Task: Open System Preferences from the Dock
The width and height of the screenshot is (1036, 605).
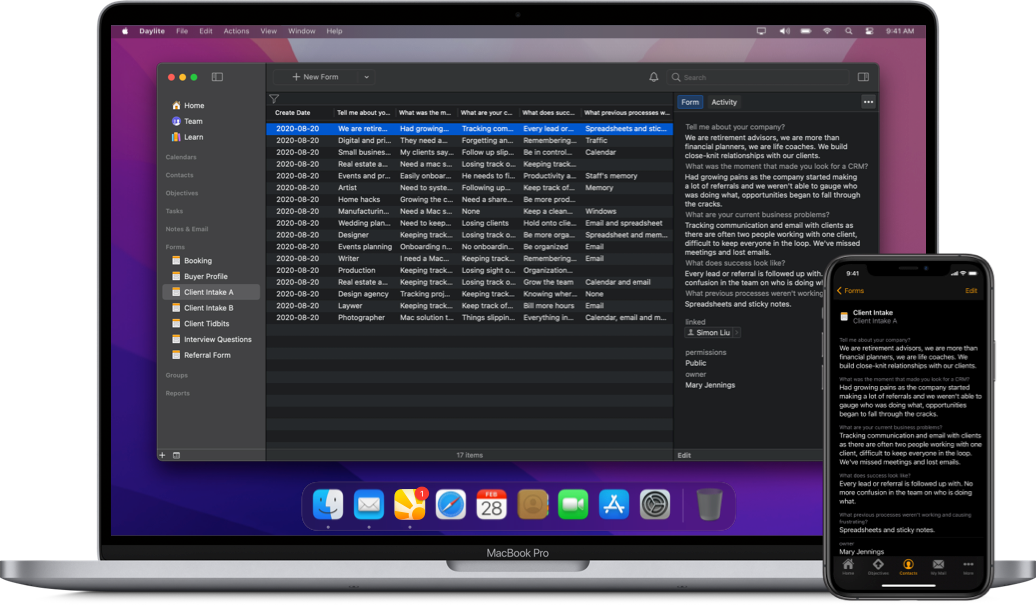Action: click(x=655, y=505)
